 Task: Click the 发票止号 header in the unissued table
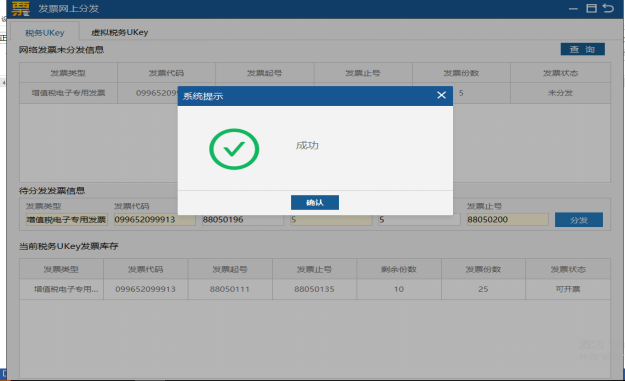[x=363, y=73]
